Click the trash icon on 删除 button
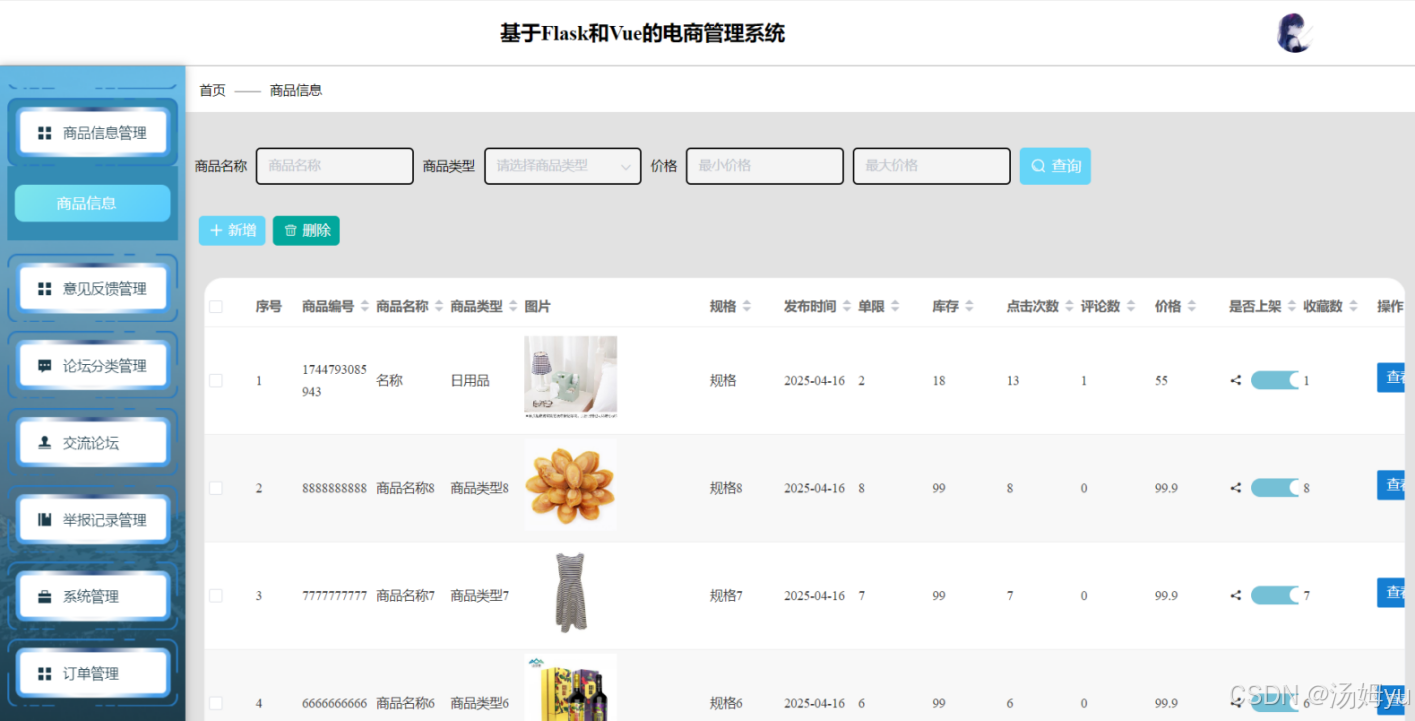Viewport: 1415px width, 721px height. pos(290,231)
